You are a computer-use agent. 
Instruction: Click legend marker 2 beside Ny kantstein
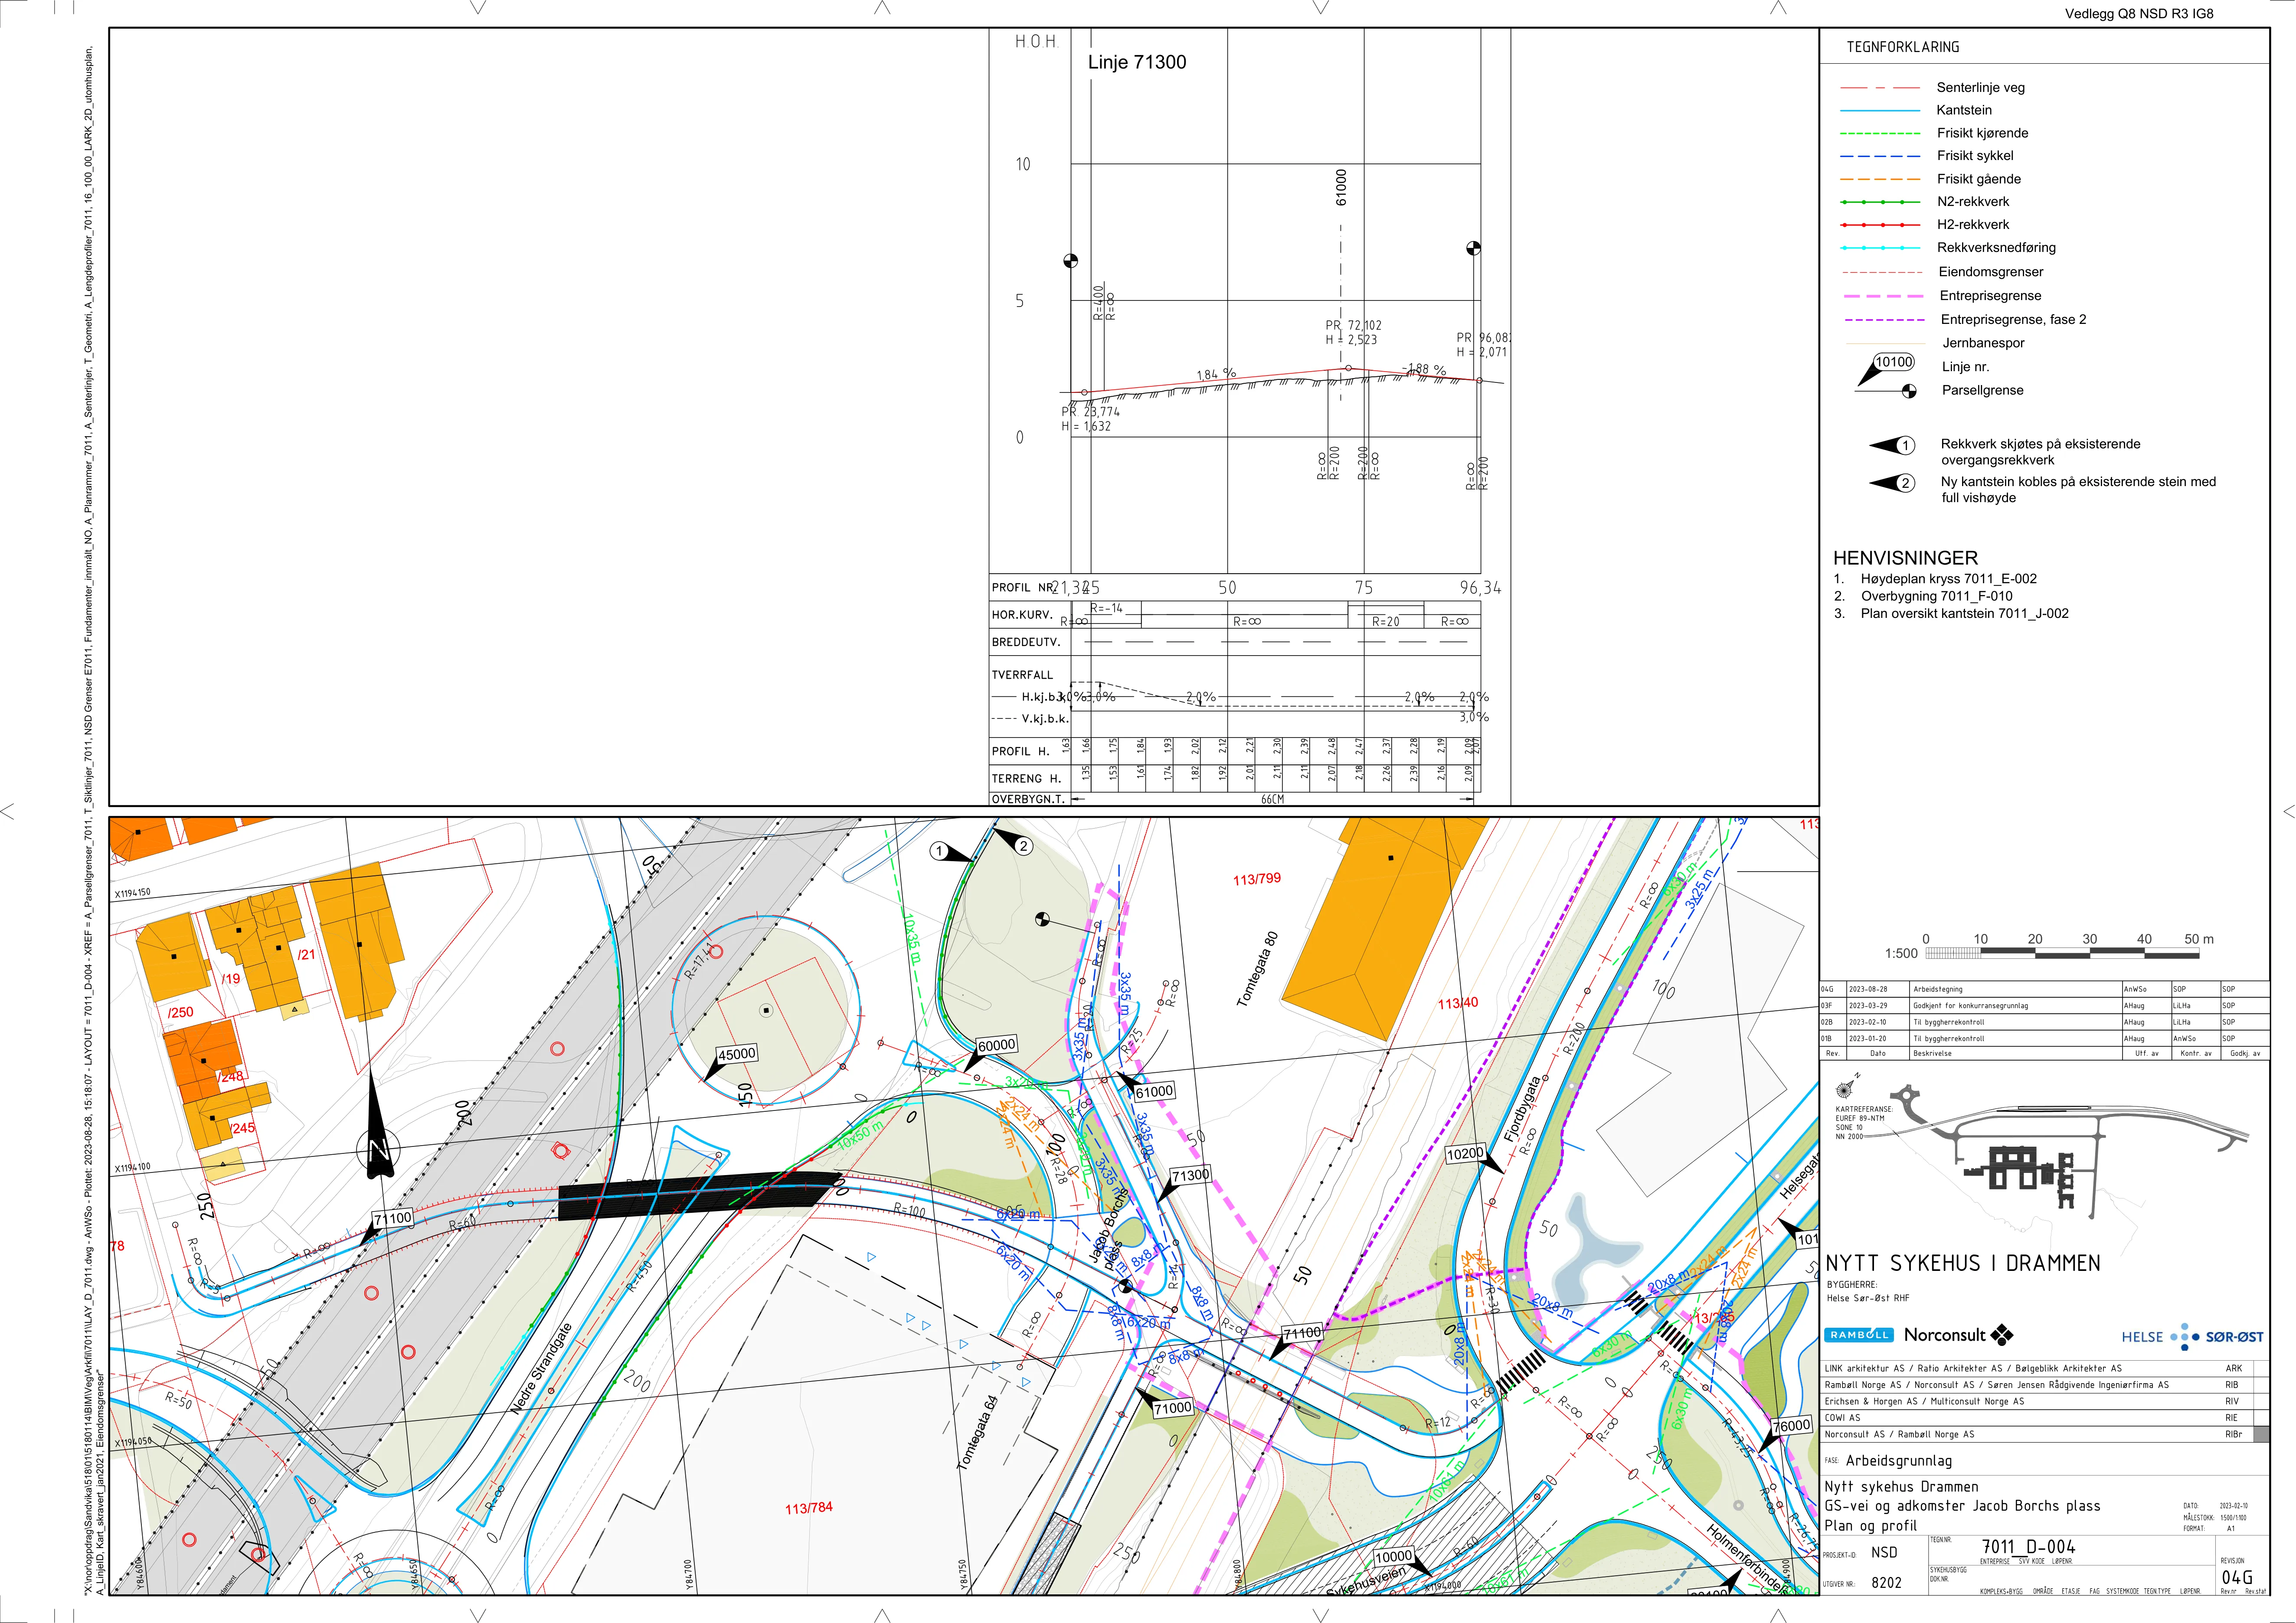[x=1892, y=483]
